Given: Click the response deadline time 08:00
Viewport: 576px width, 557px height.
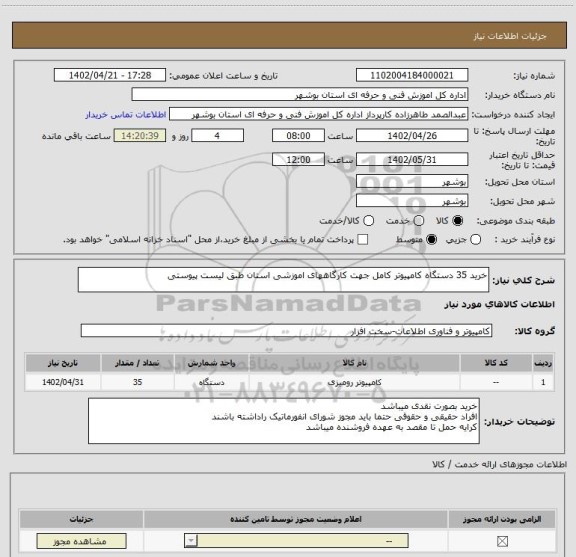Looking at the screenshot, I should pos(298,136).
